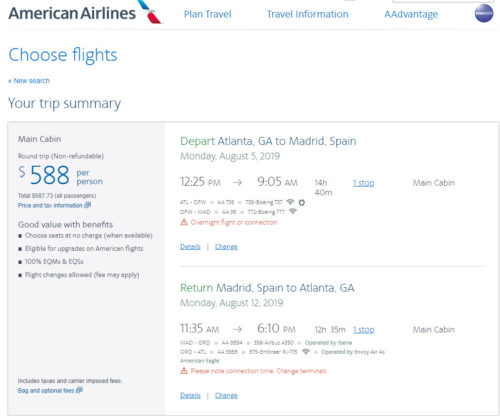Click the Wi-Fi icon on ORD-ATL flight
The height and width of the screenshot is (416, 500).
tap(305, 352)
